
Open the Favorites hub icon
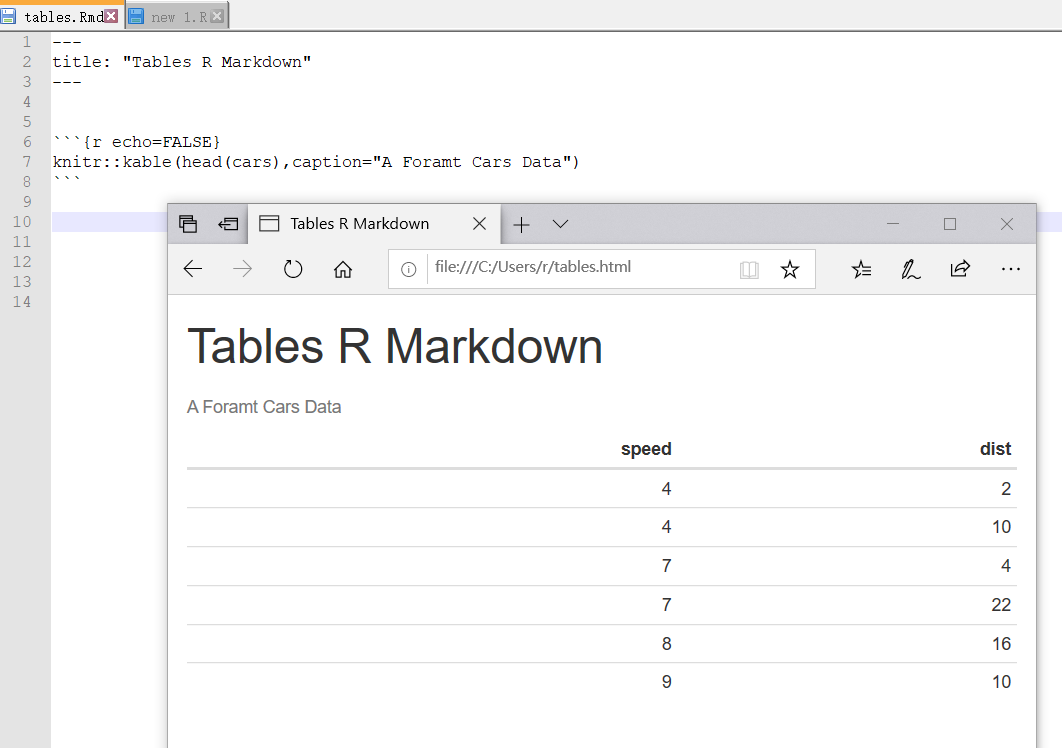[x=861, y=270]
